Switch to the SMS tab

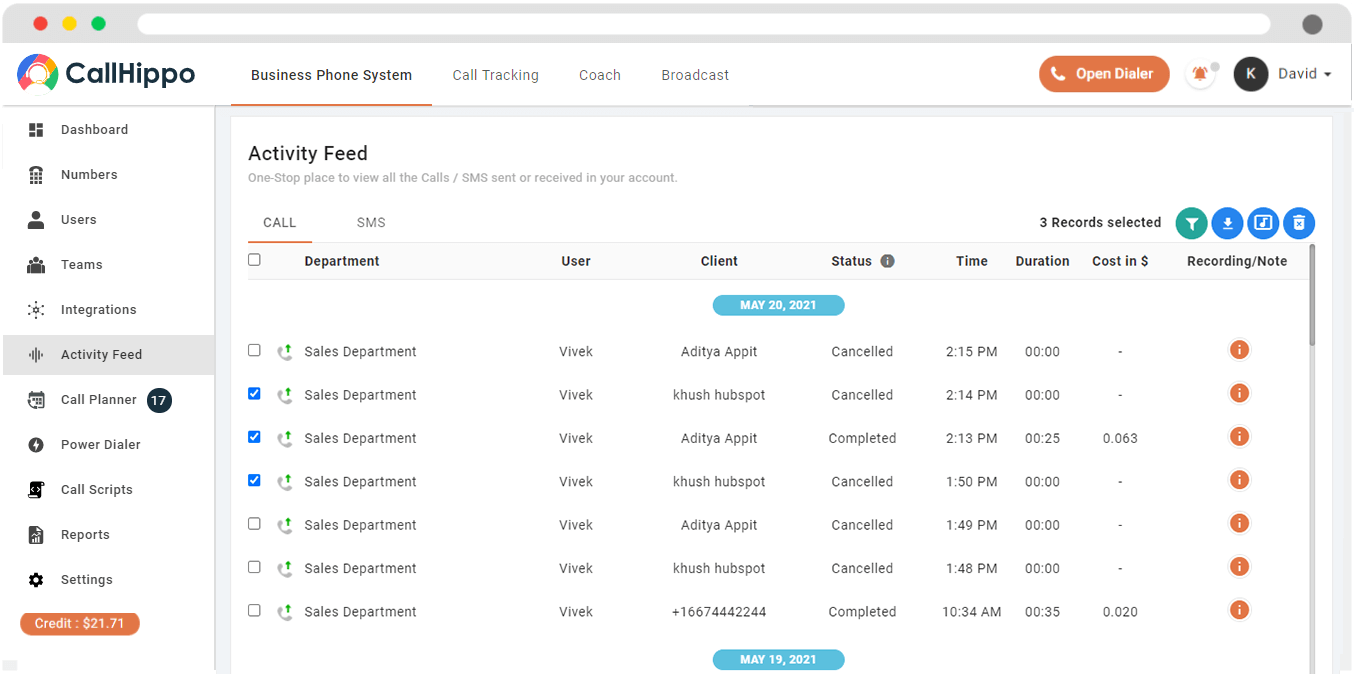click(x=371, y=223)
